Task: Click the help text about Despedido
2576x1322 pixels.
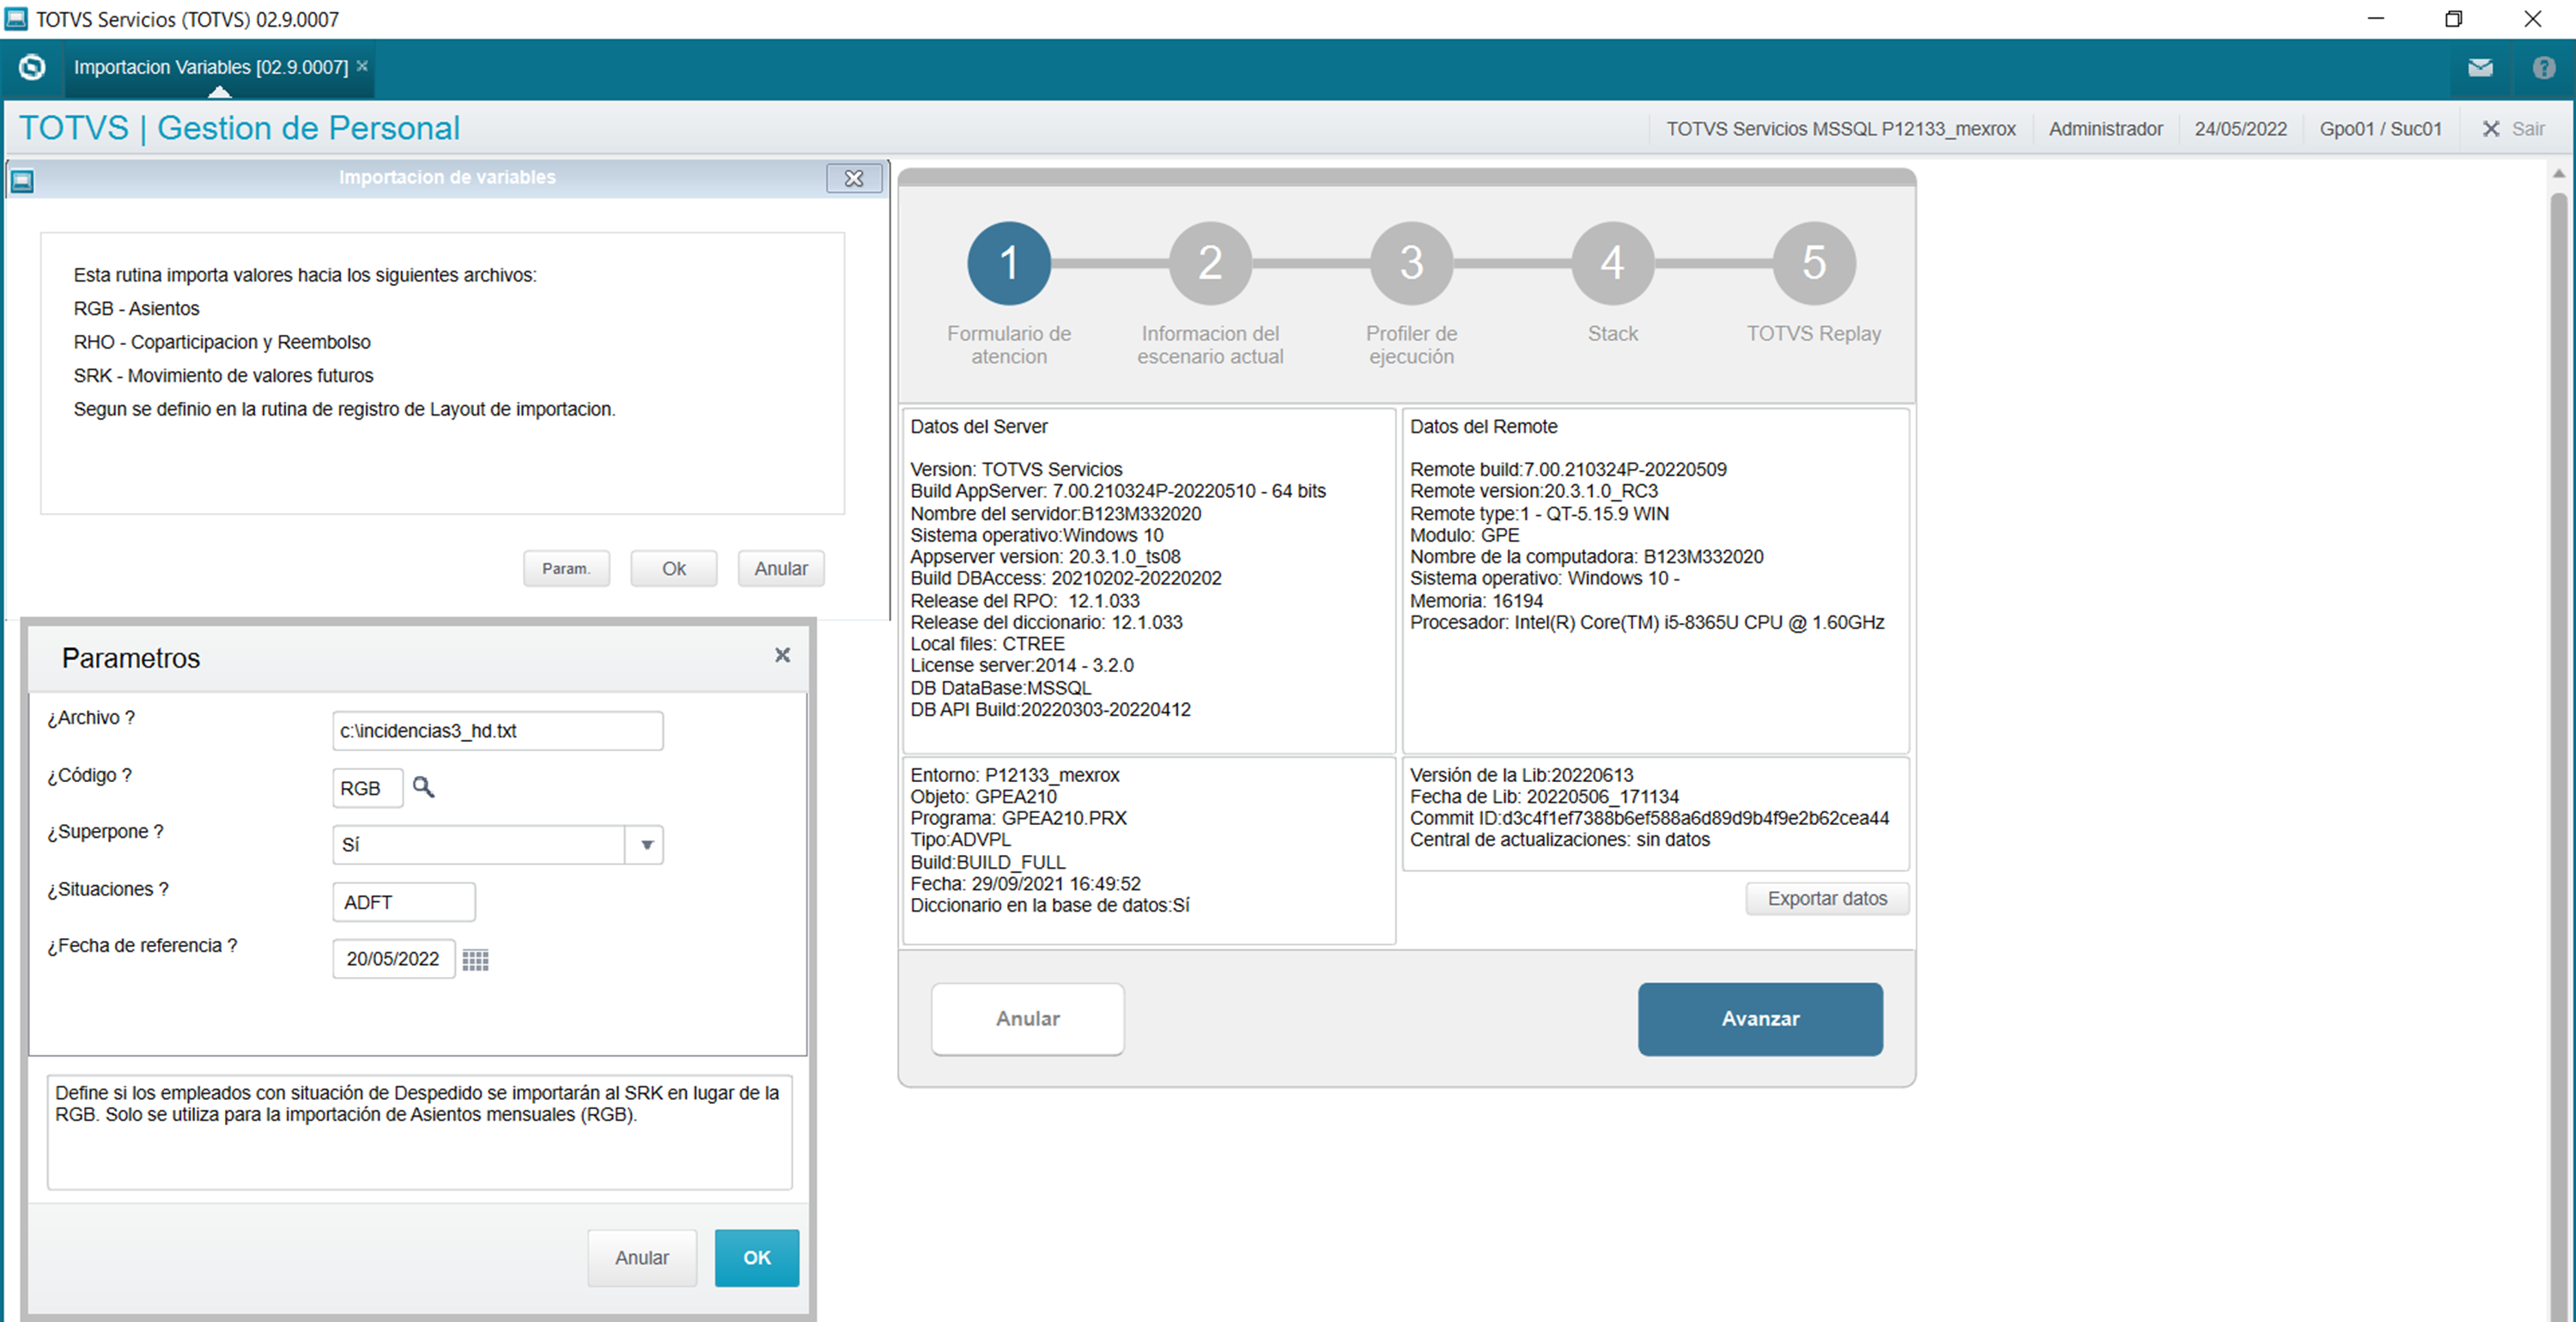Action: click(x=417, y=1104)
